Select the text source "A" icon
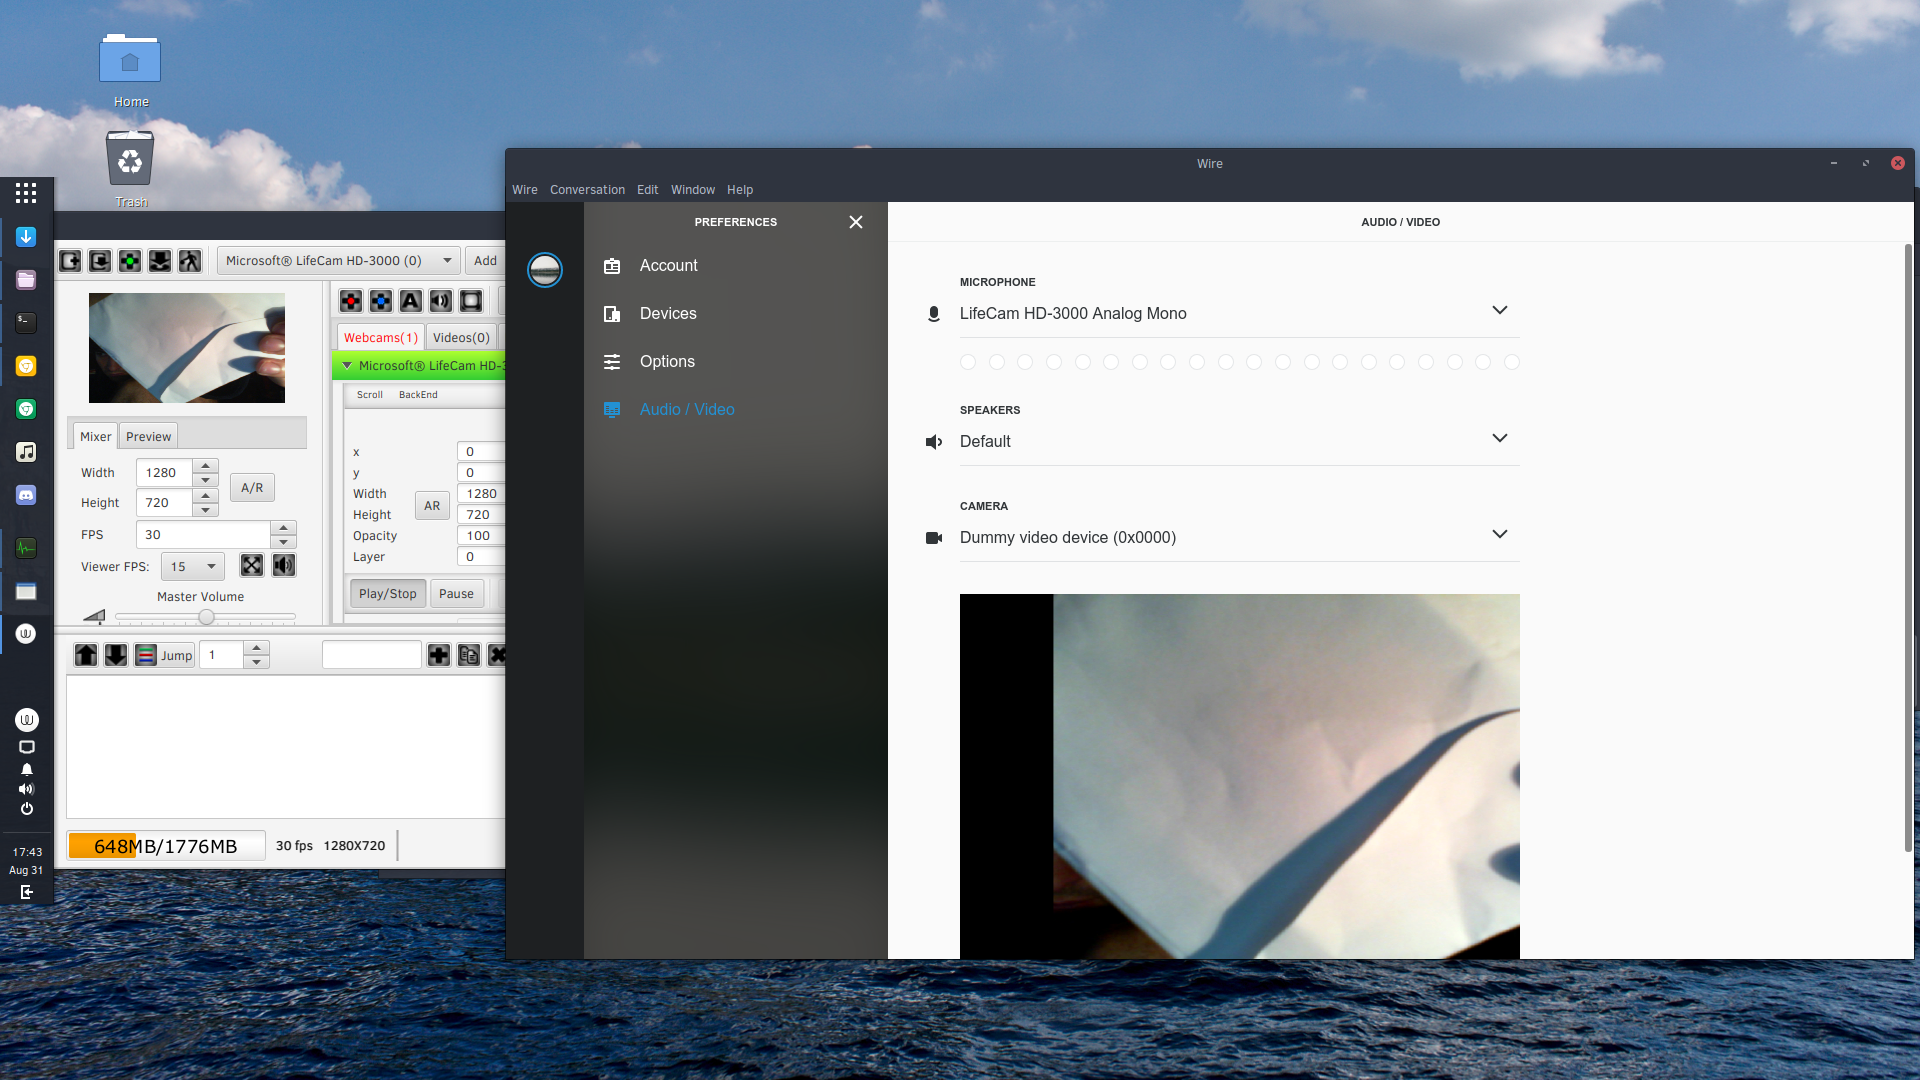Image resolution: width=1920 pixels, height=1080 pixels. coord(411,300)
